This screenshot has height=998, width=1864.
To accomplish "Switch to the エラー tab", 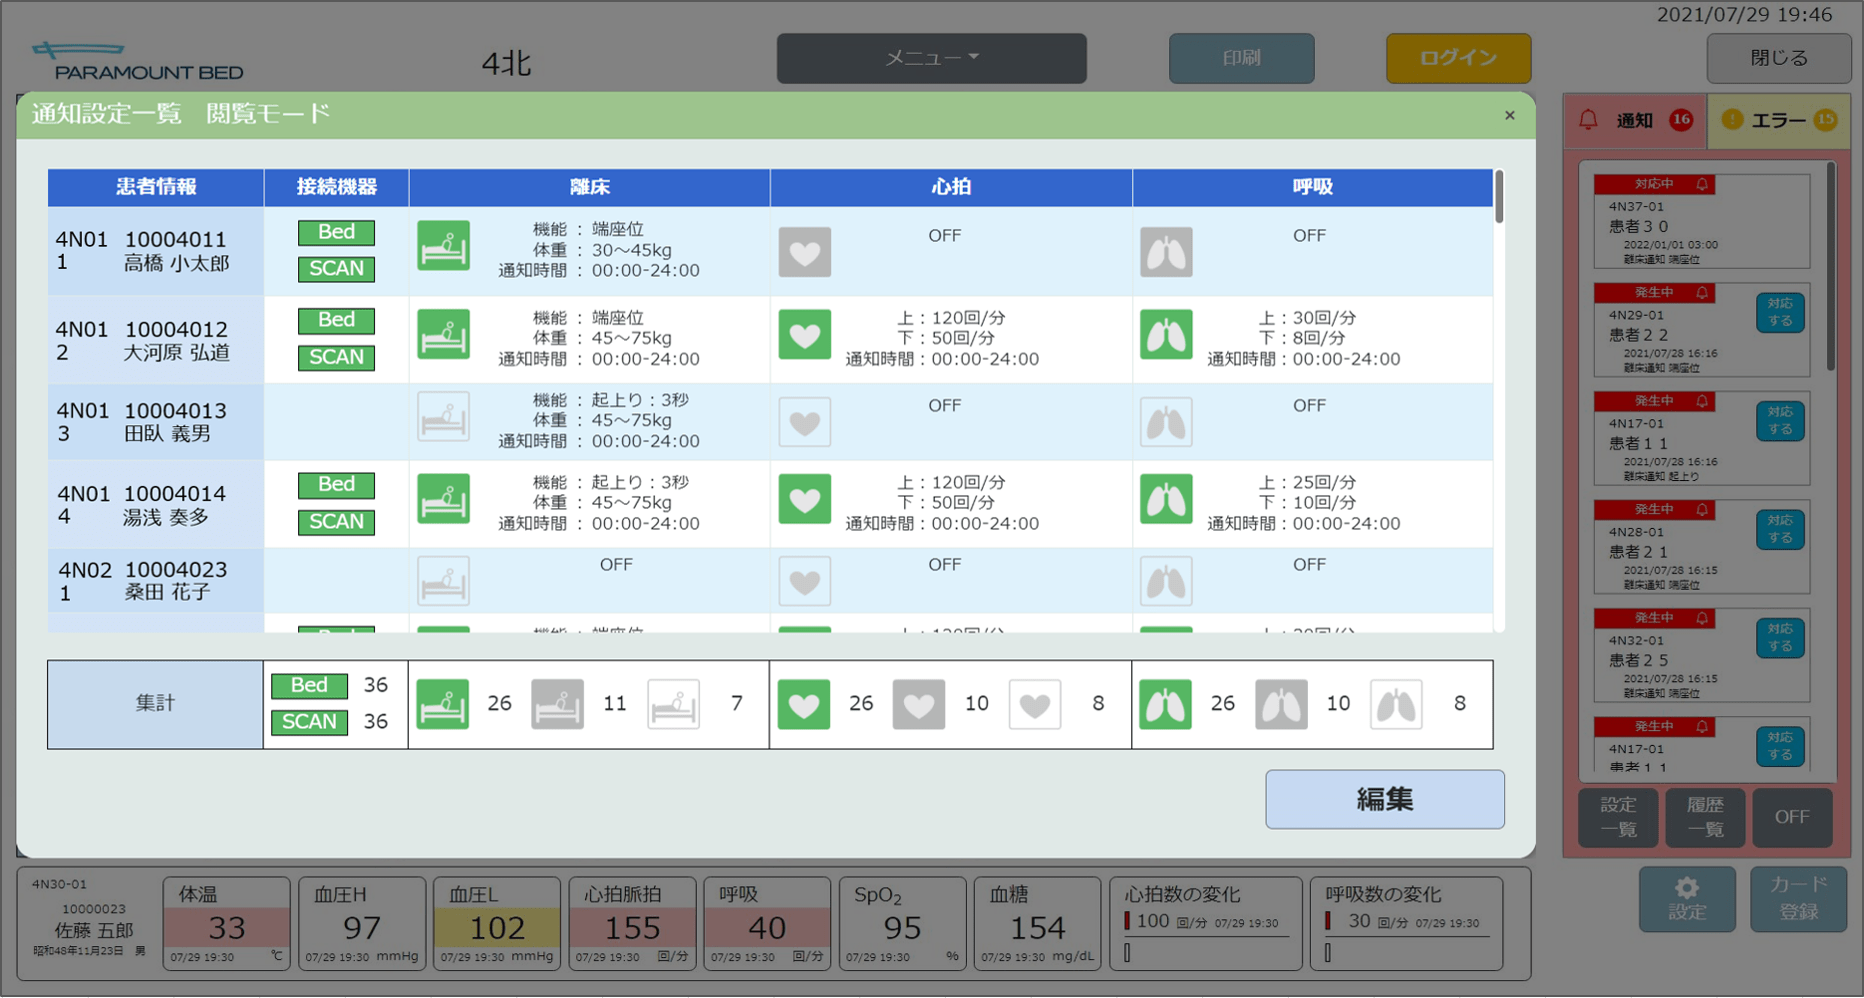I will [1778, 121].
